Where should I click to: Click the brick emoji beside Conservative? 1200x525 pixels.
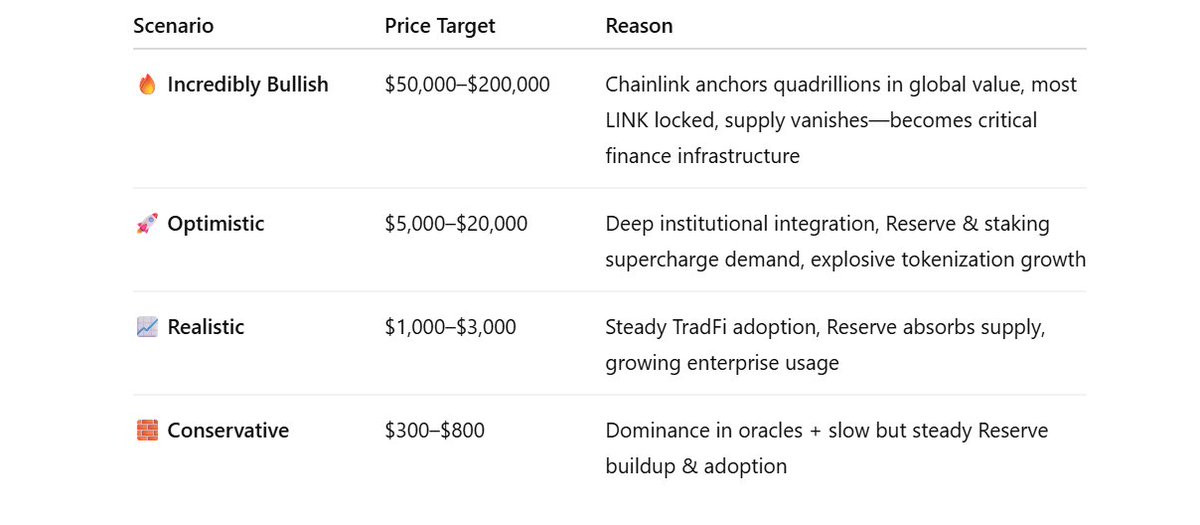pyautogui.click(x=147, y=431)
